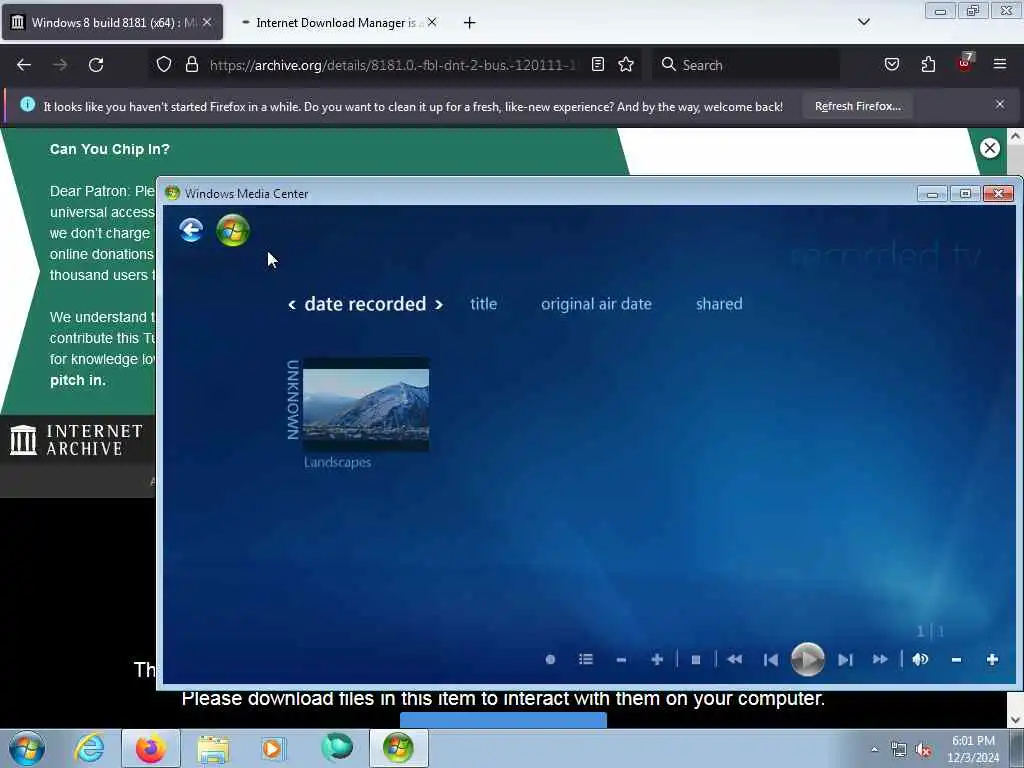This screenshot has height=768, width=1024.
Task: Play the media with the large play button
Action: [x=808, y=660]
